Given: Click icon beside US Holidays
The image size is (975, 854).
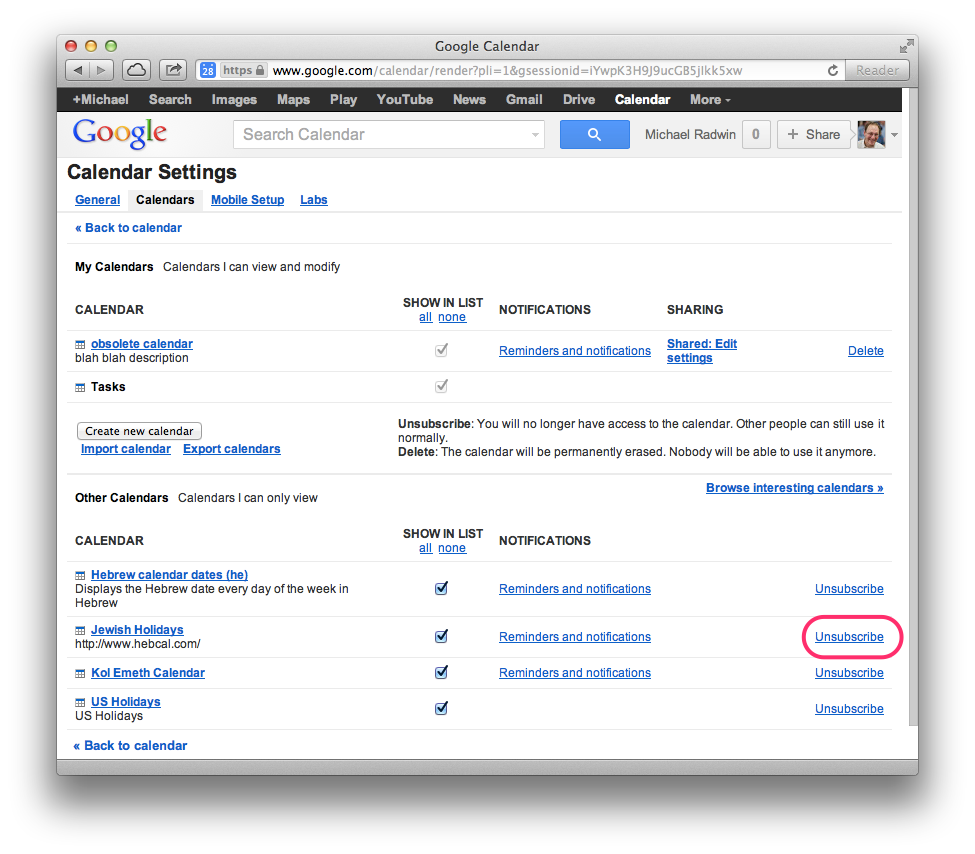Looking at the screenshot, I should point(80,702).
